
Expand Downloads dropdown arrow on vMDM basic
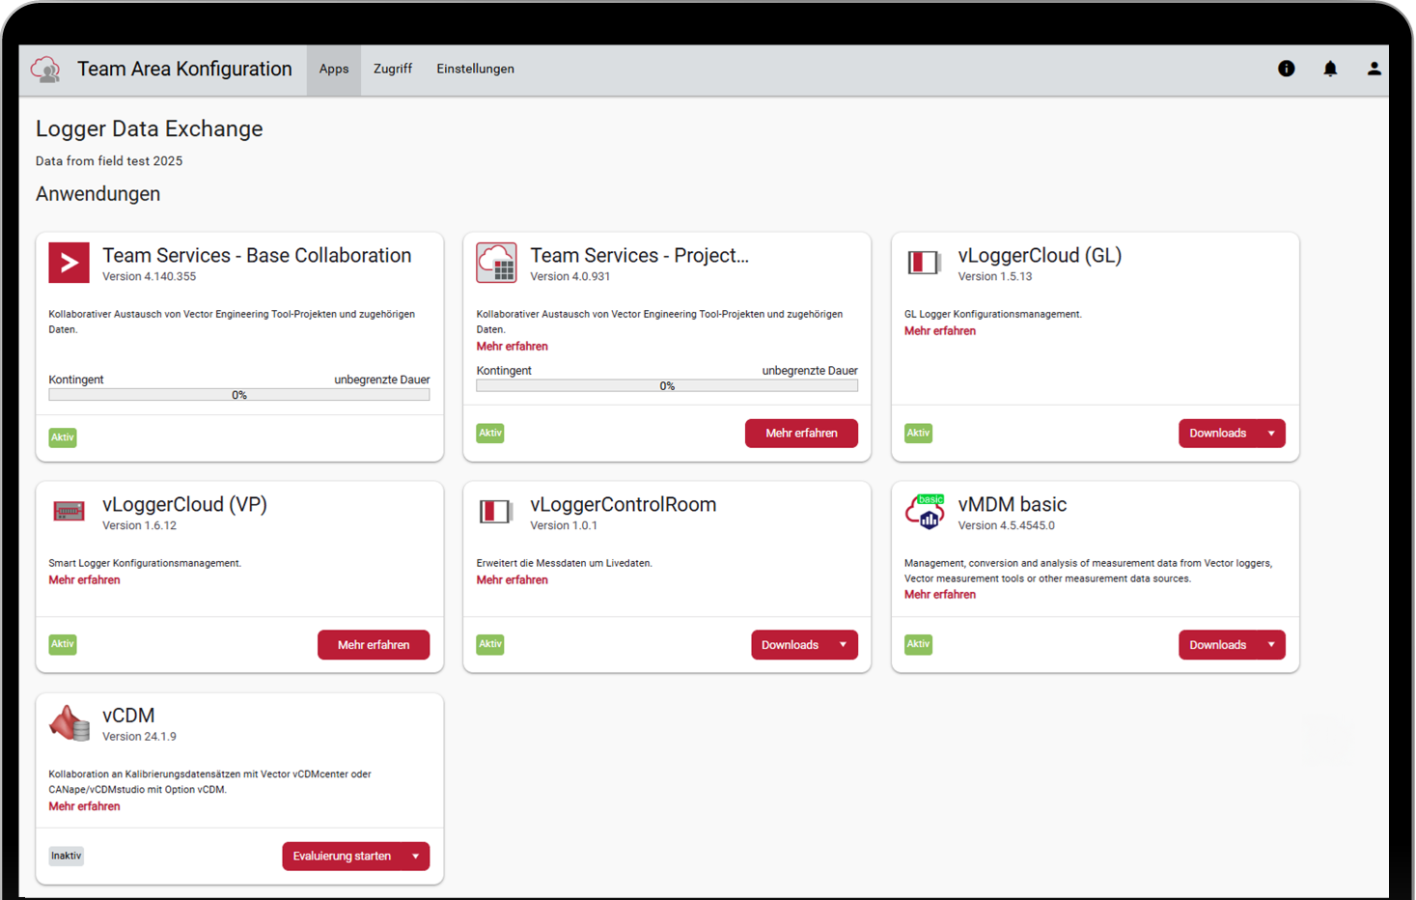[x=1271, y=645]
